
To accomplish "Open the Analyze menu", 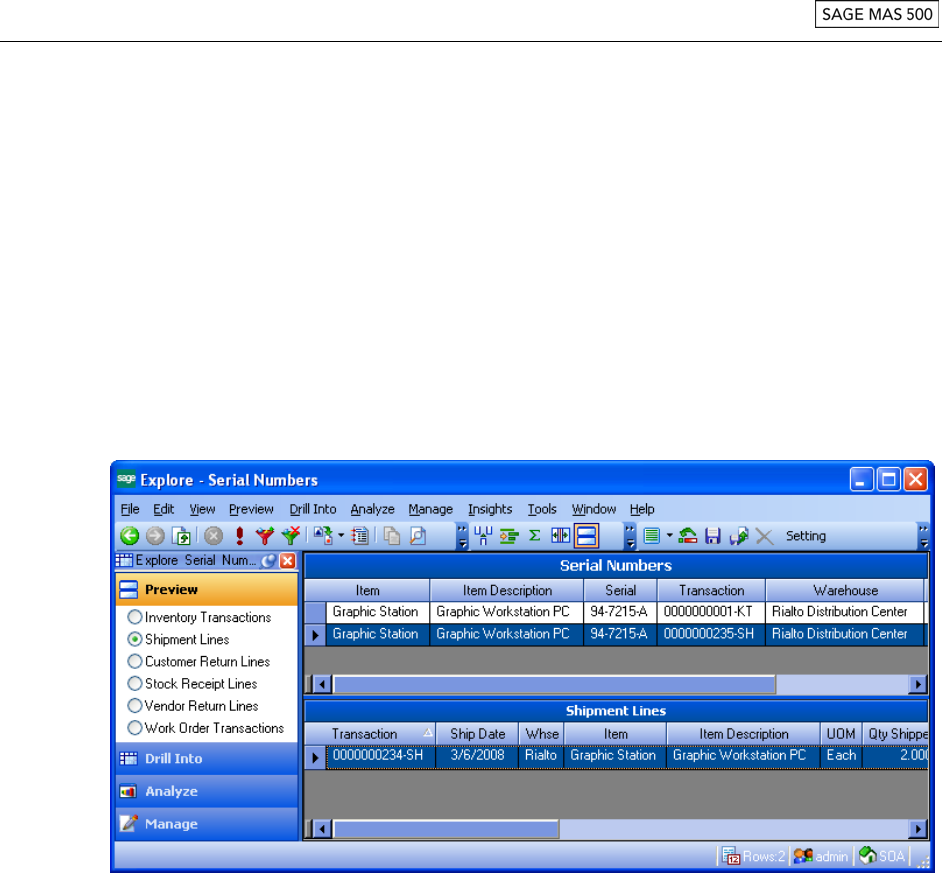I will coord(372,509).
